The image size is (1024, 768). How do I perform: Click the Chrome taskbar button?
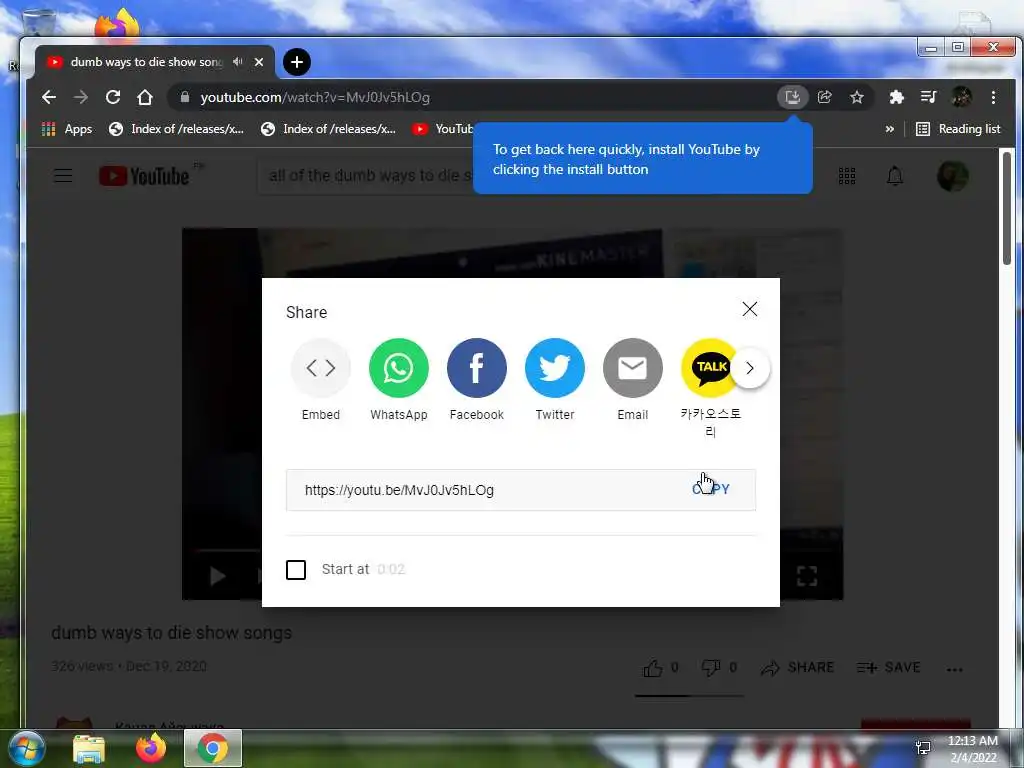click(x=213, y=748)
